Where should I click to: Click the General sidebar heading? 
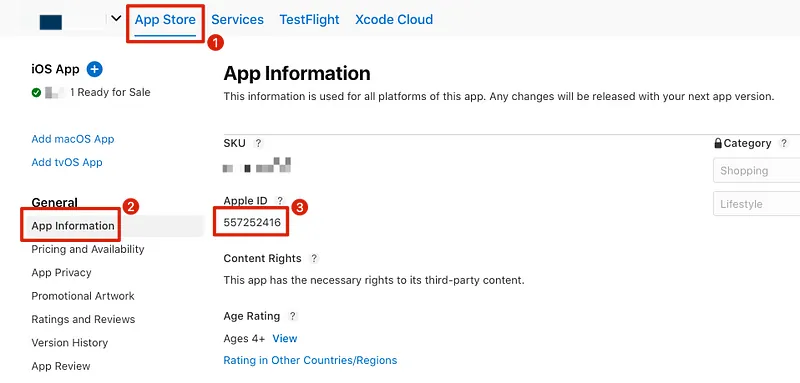[x=55, y=202]
